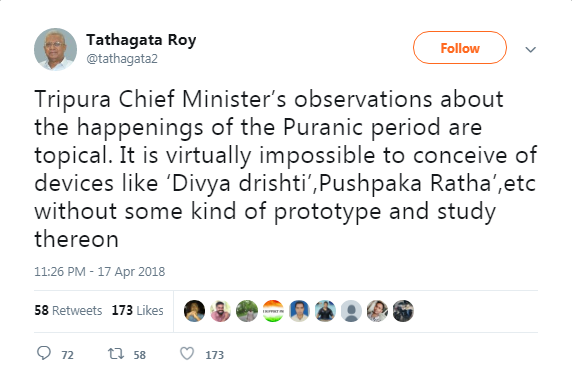Viewport: 572px width, 382px height.
Task: View the 173 Likes list
Action: 138,310
